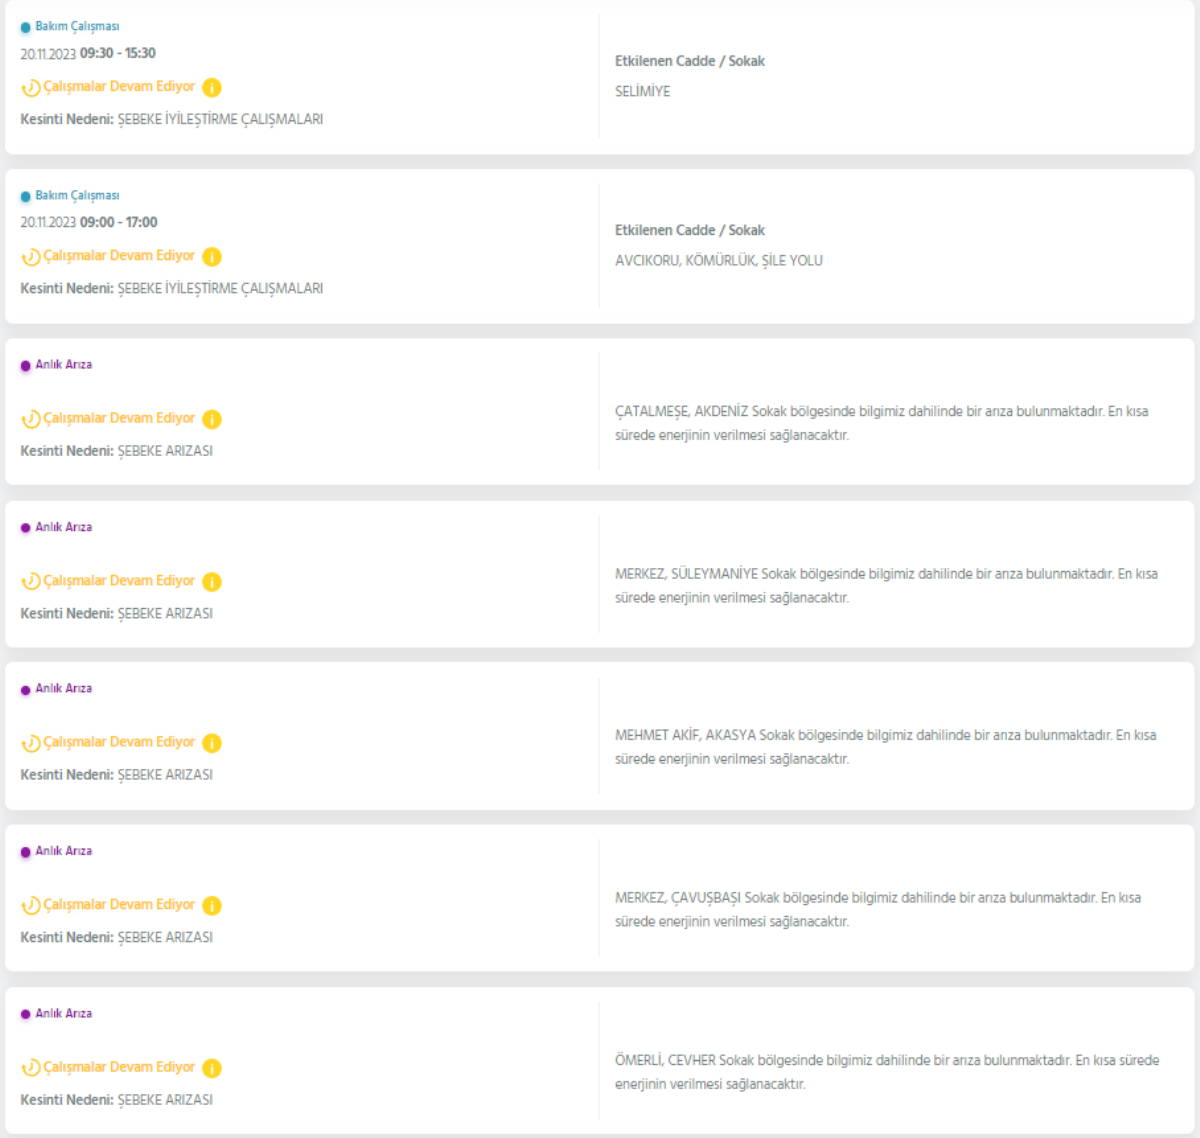Click the AVCIKORU, KÖMÜRLÜK, ŞİLE YOLU street text
The image size is (1200, 1138).
(x=718, y=261)
